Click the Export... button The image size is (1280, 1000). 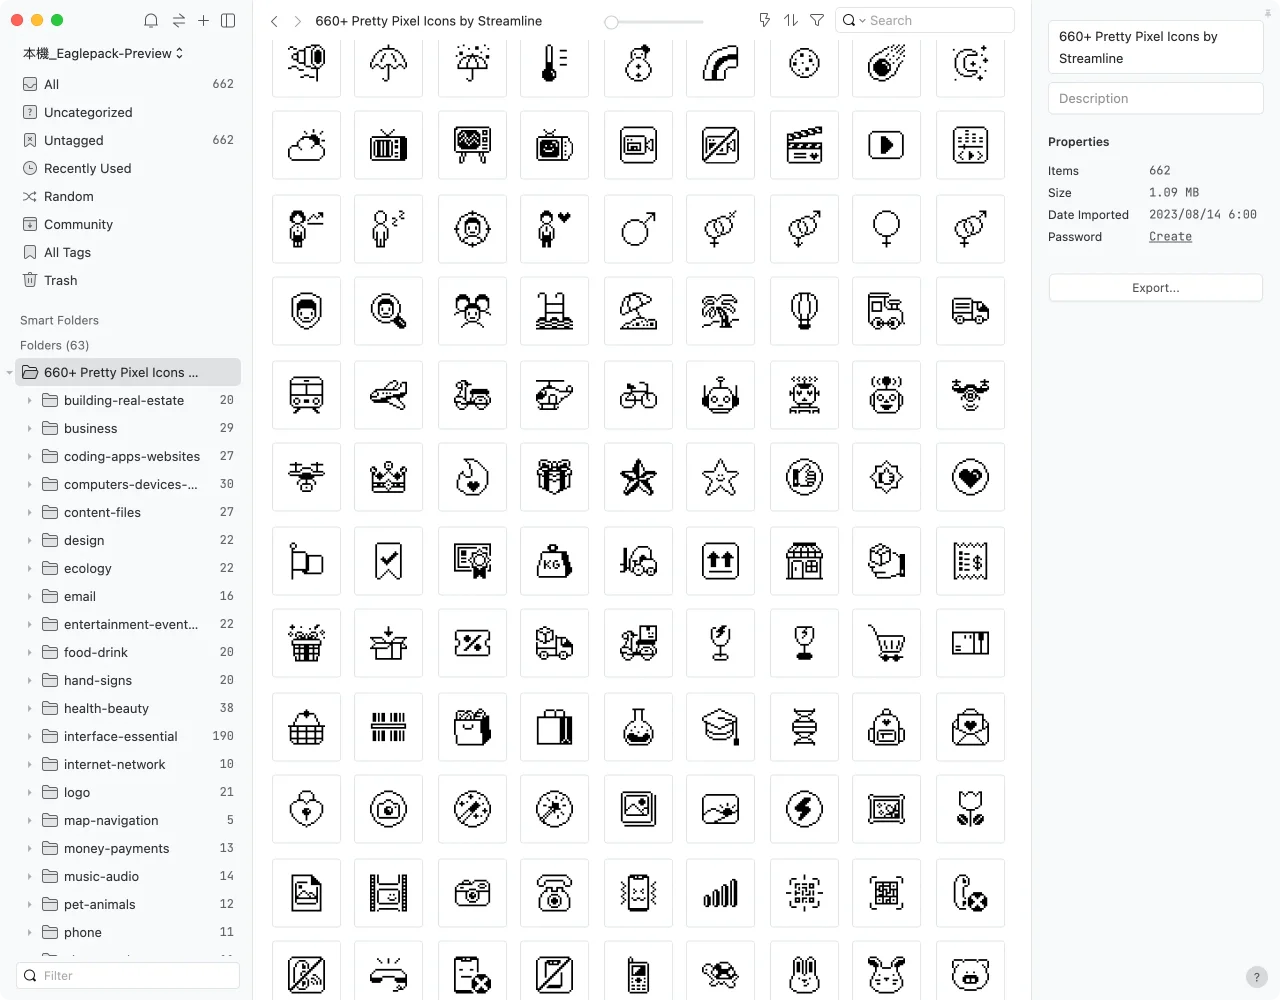(x=1155, y=288)
